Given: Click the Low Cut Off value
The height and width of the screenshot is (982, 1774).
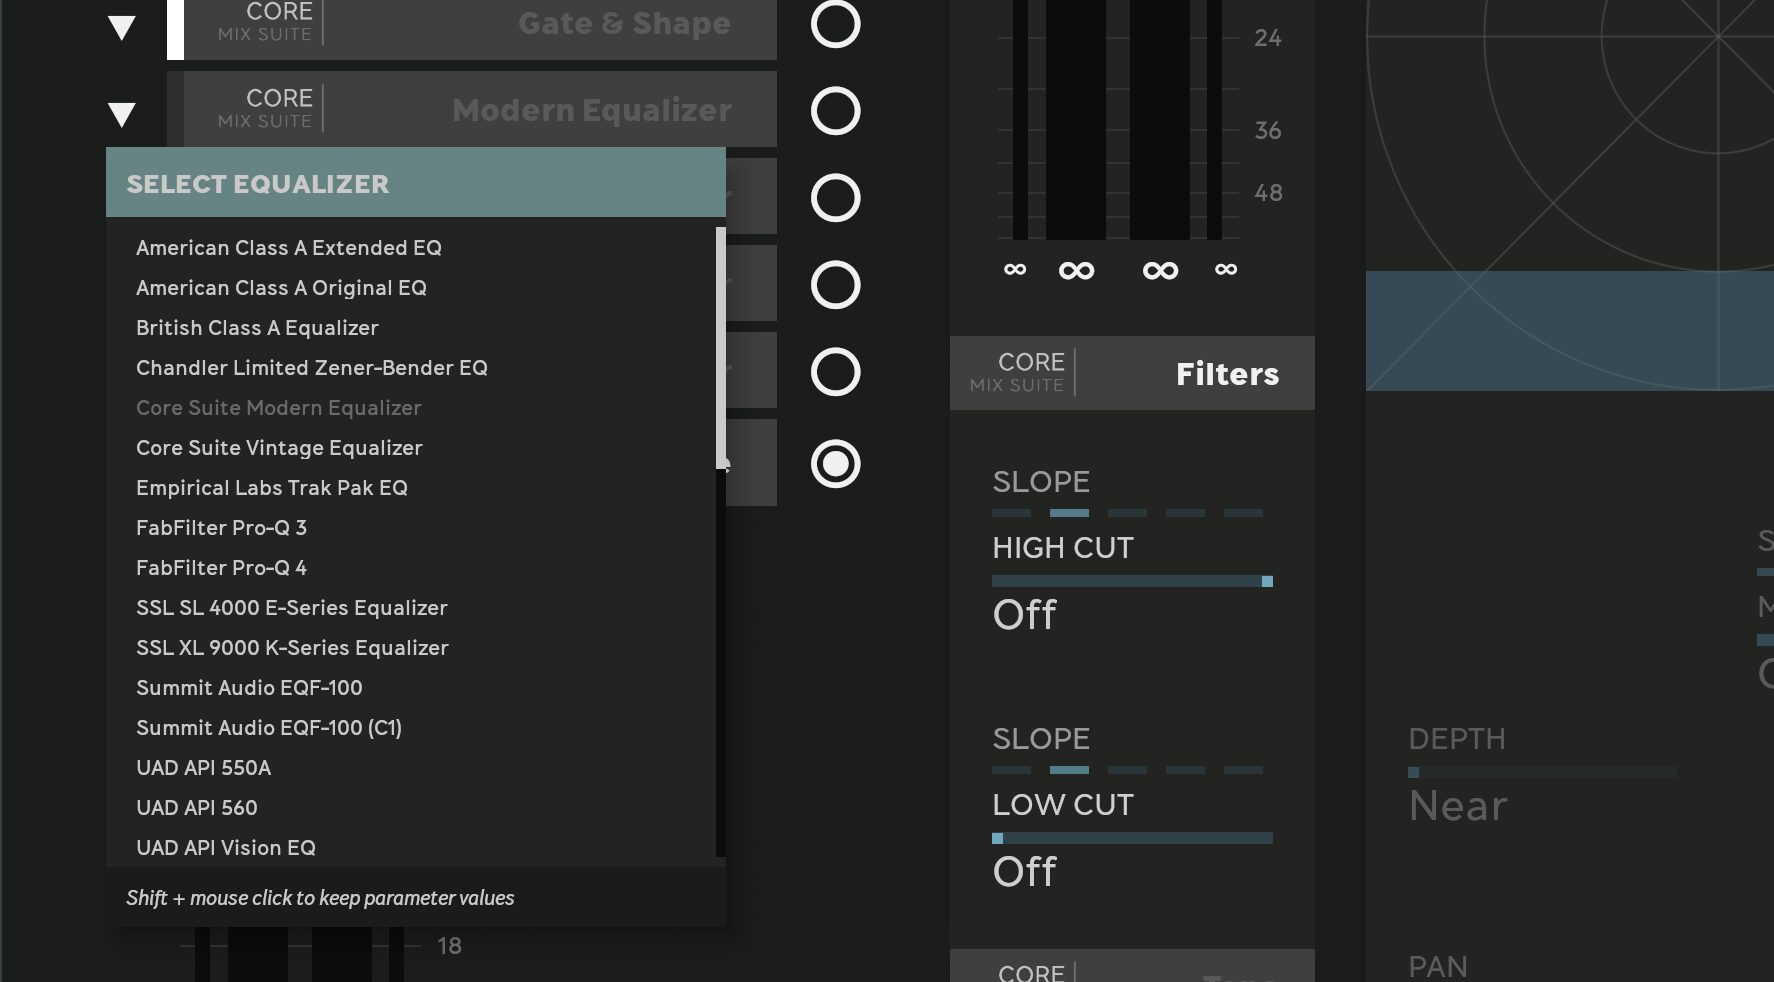Looking at the screenshot, I should [1024, 871].
